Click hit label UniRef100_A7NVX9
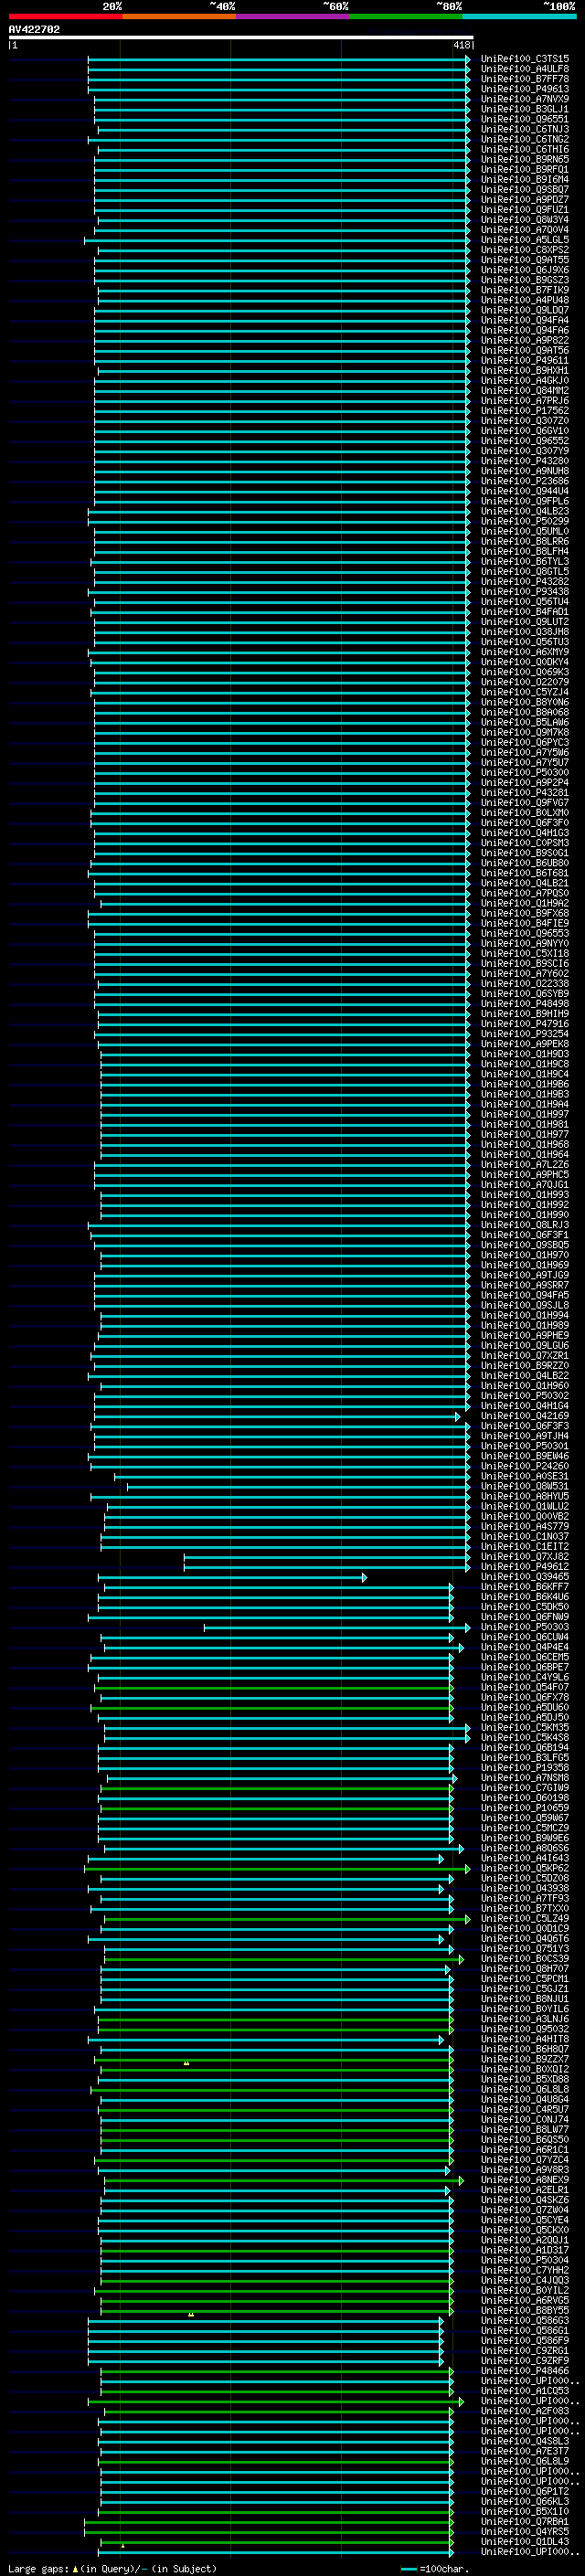585x2576 pixels. [525, 99]
